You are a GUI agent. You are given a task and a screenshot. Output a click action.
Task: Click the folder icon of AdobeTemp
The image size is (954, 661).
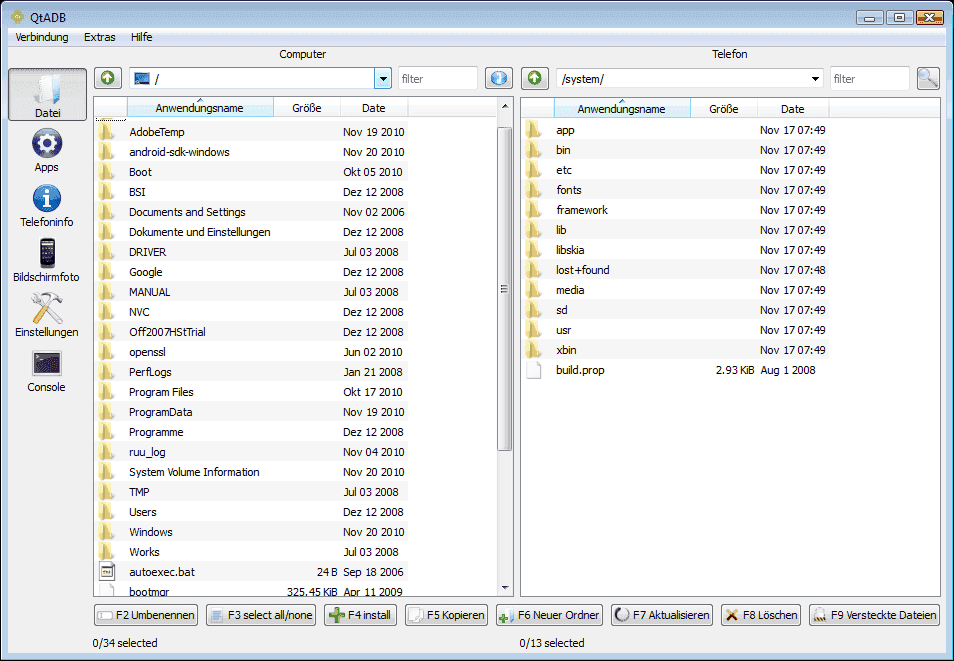coord(107,131)
